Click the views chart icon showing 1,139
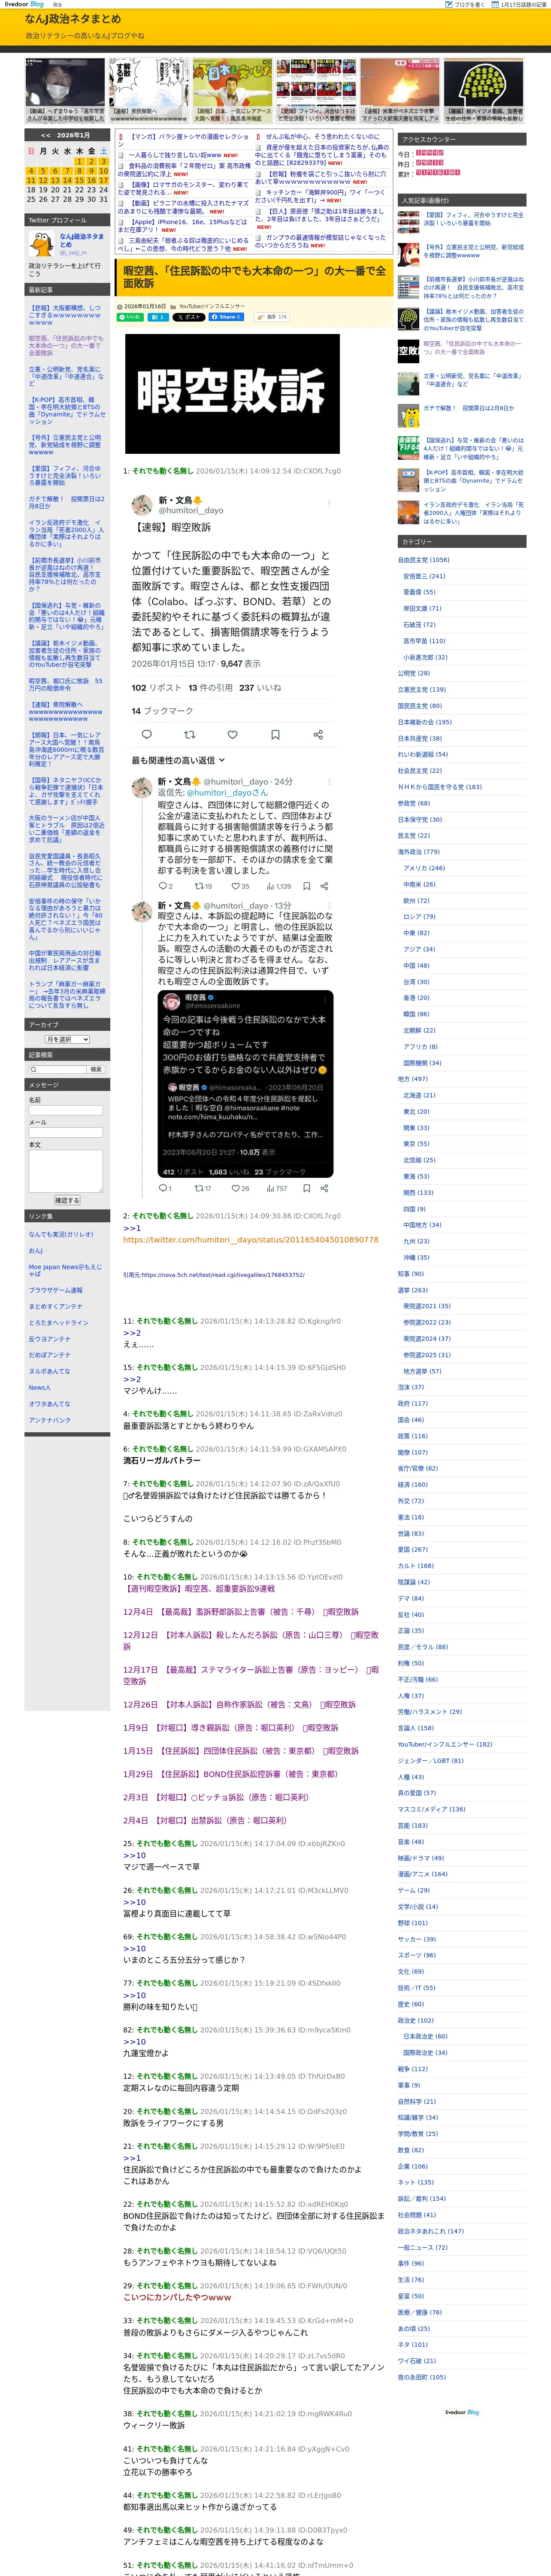The image size is (551, 2576). tap(270, 886)
